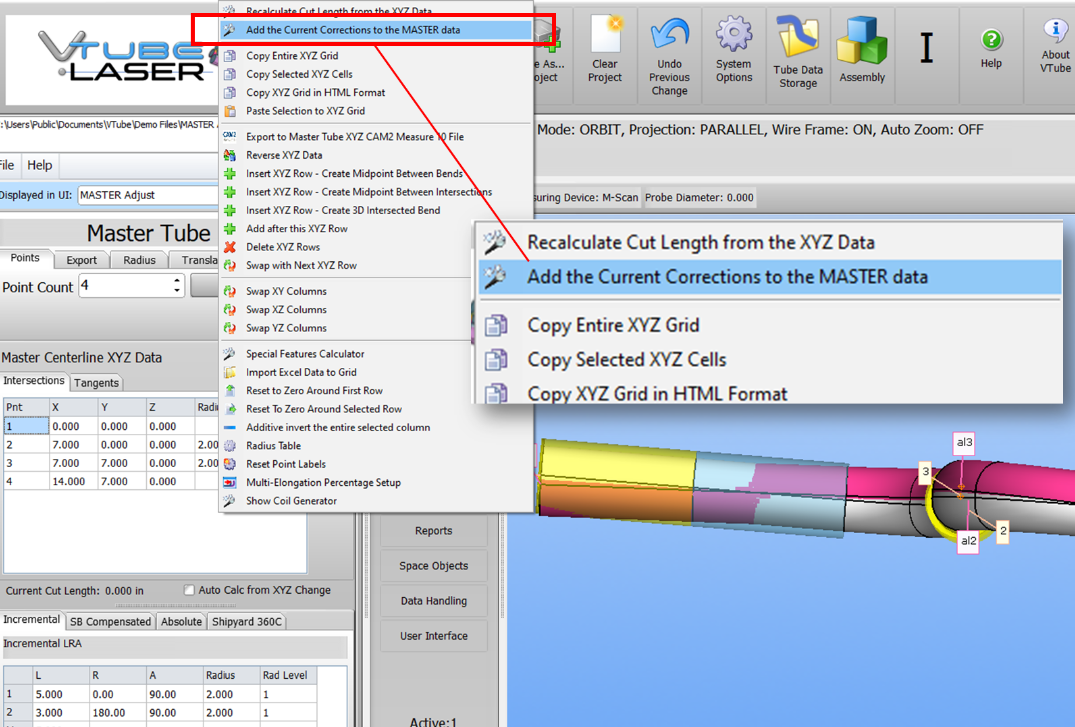Viewport: 1075px width, 727px height.
Task: Enable Auto Calc from XYZ Change checkbox
Action: 189,590
